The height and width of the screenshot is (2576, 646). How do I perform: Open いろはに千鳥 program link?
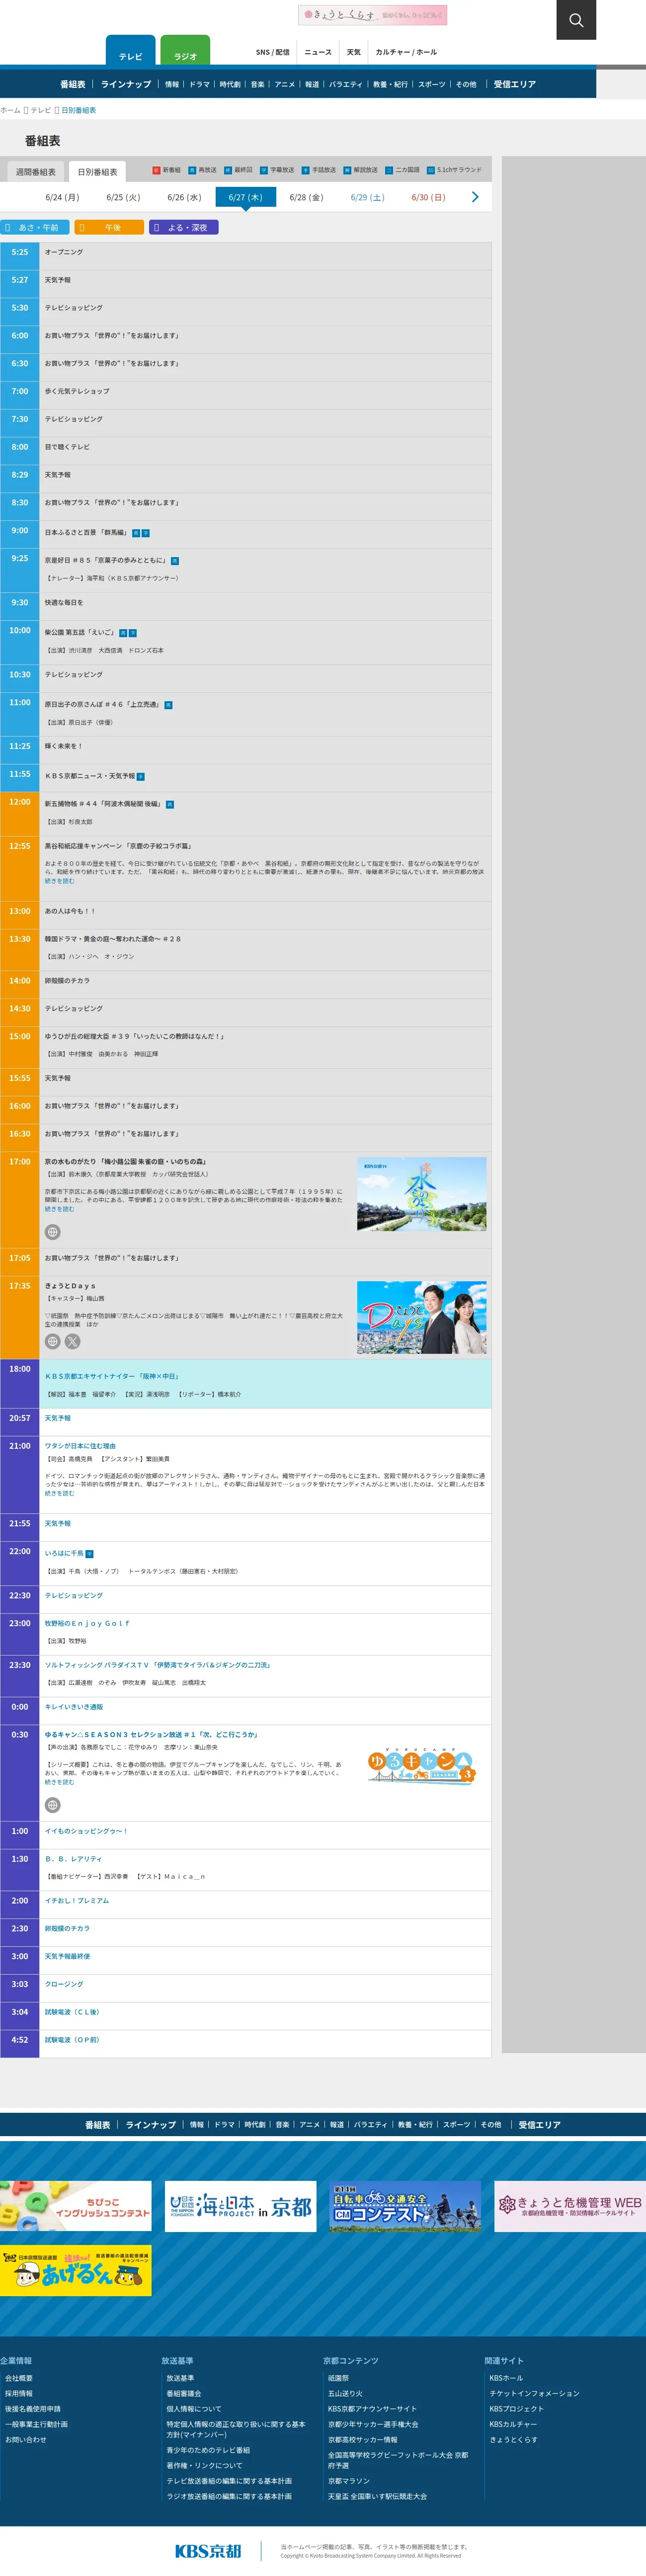click(x=64, y=1553)
